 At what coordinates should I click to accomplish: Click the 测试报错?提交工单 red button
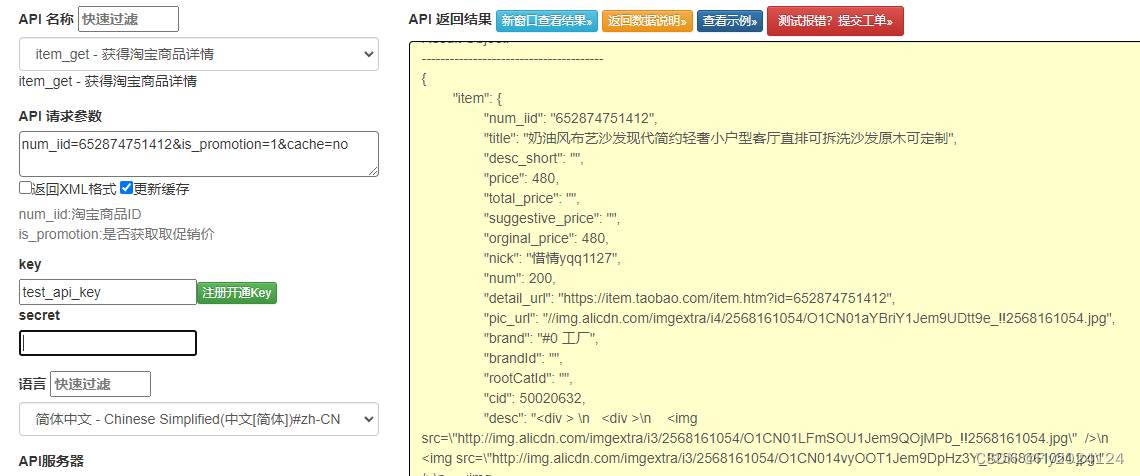[835, 21]
